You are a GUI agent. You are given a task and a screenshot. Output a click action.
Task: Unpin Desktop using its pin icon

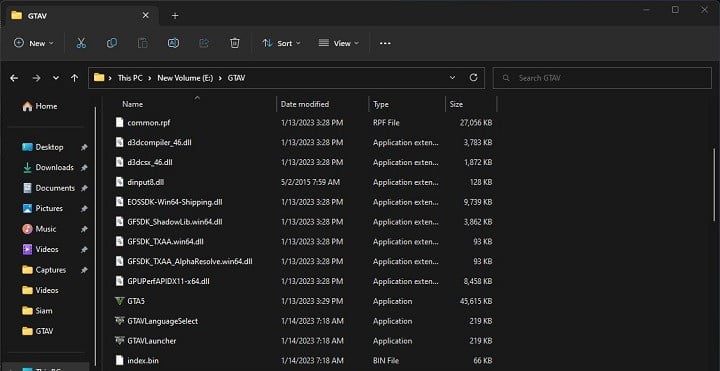(x=84, y=147)
